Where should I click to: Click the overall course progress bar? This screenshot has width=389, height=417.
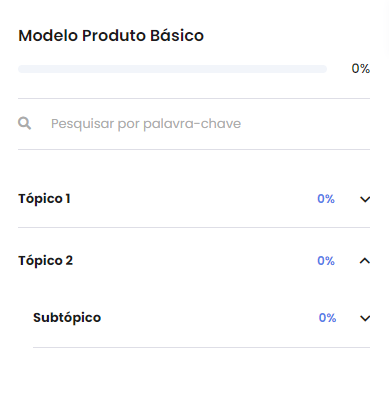coord(172,69)
